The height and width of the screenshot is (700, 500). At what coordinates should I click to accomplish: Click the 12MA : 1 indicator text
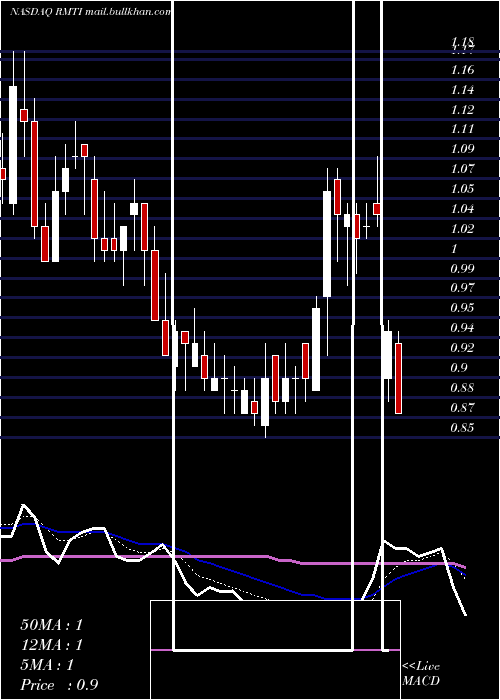point(52,645)
